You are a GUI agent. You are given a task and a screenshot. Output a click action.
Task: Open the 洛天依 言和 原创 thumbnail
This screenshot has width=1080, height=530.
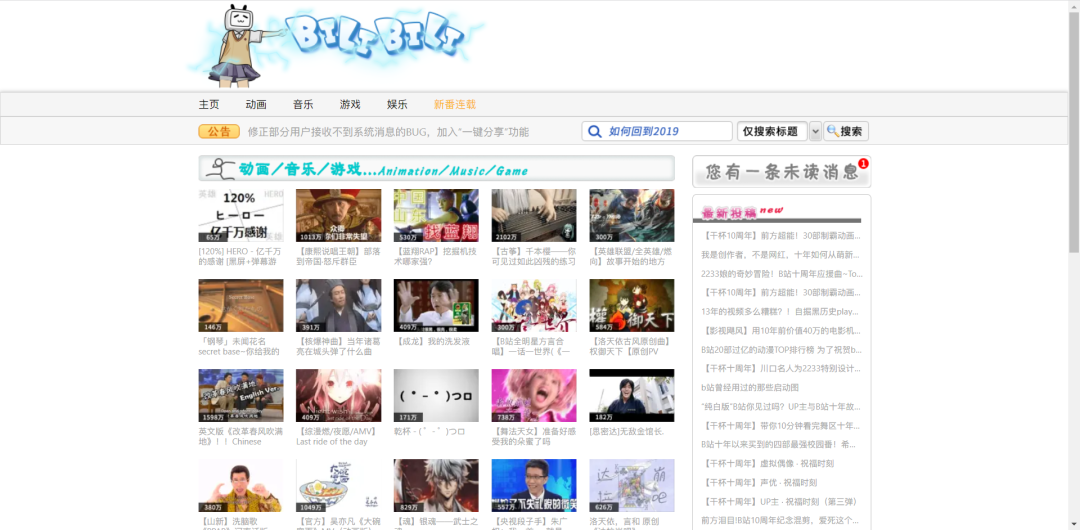(x=632, y=485)
